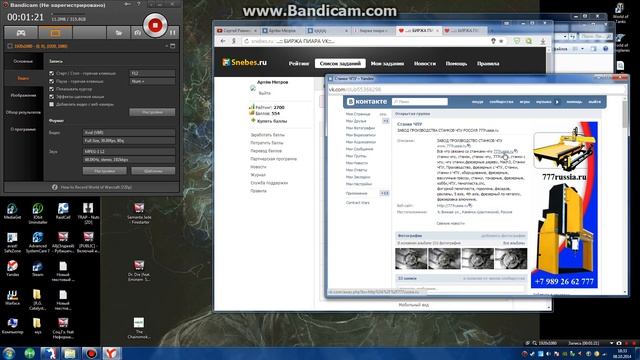
Task: Reload the snebes.ru page
Action: click(247, 41)
